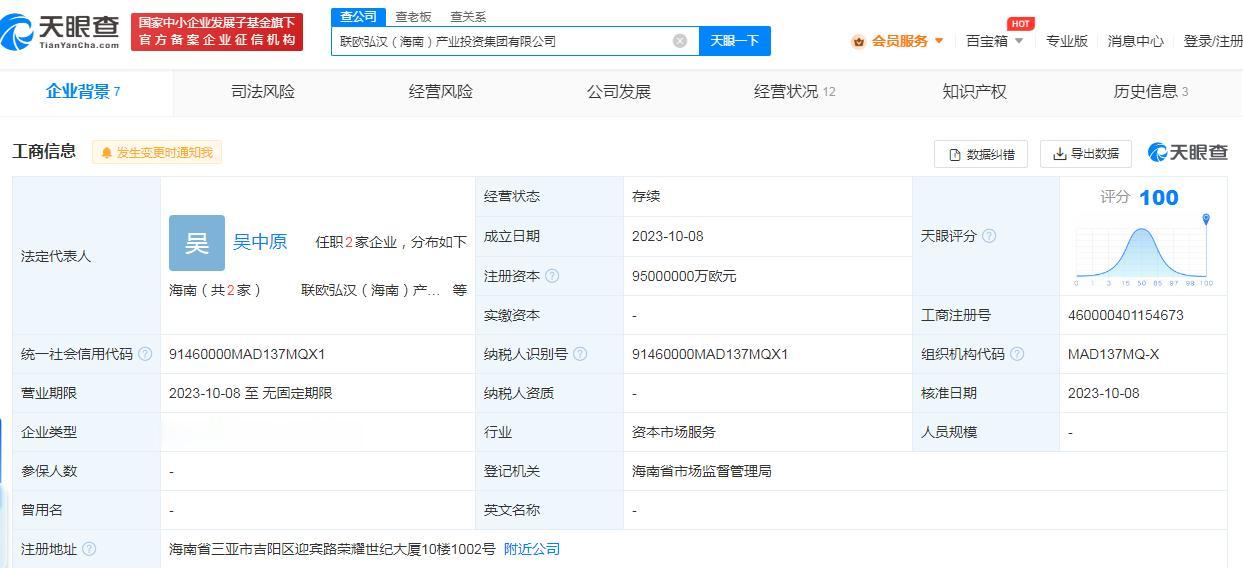
Task: Click the establishment date 2023-10-08
Action: [x=668, y=236]
